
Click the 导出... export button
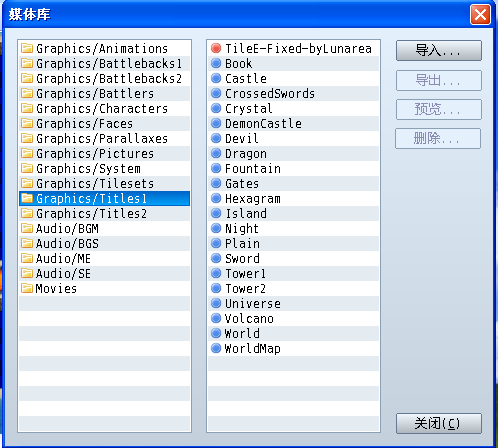(439, 80)
